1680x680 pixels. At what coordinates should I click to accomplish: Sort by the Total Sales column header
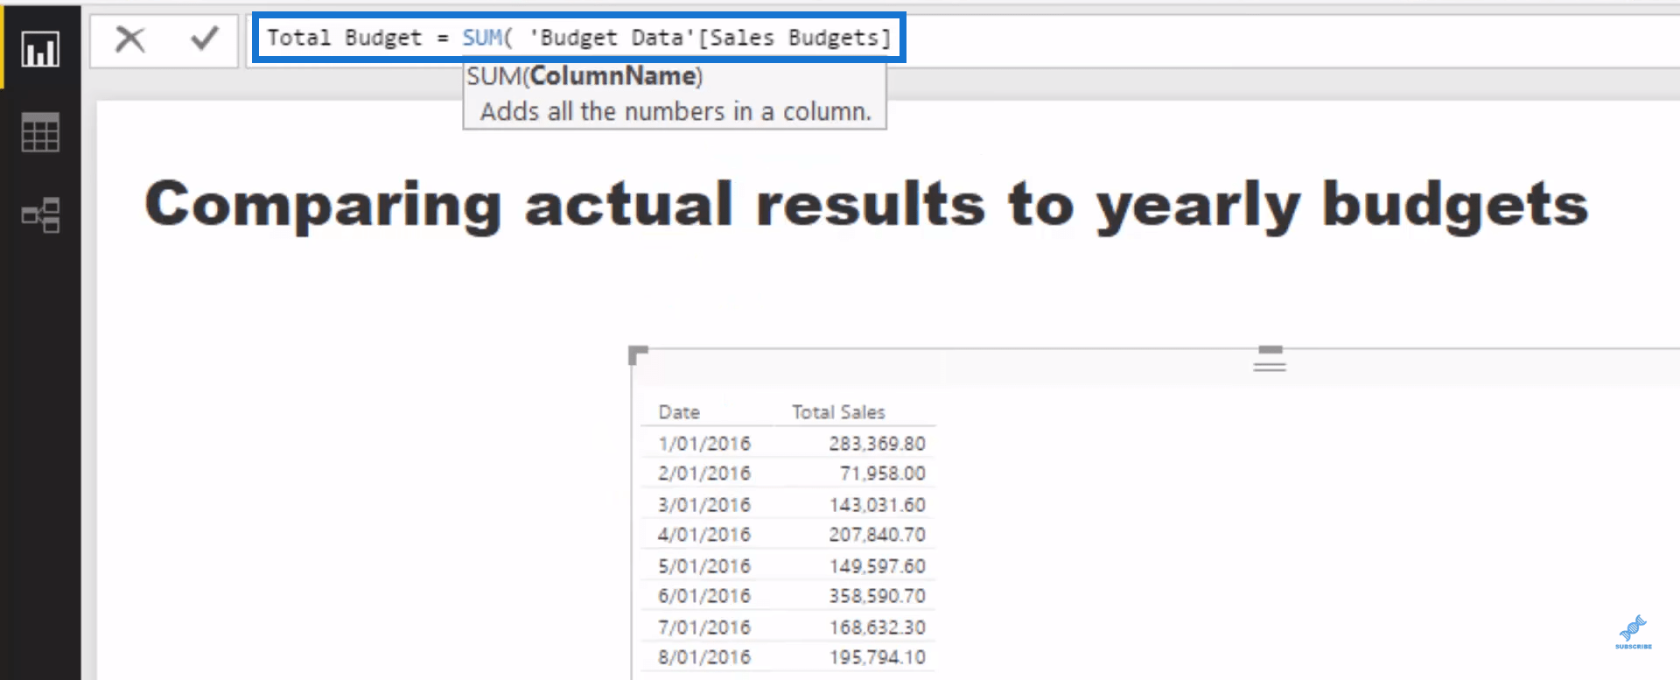pos(838,412)
